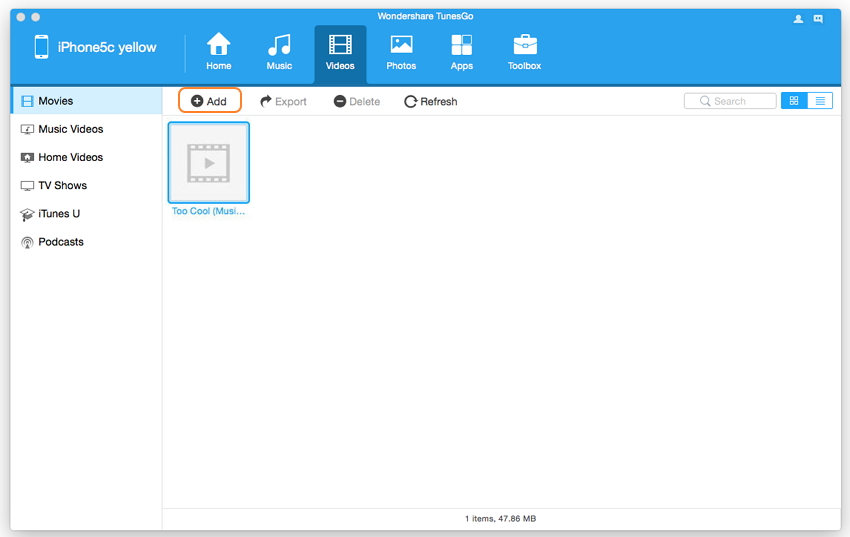Switch to list view
This screenshot has width=850, height=537.
pos(820,101)
